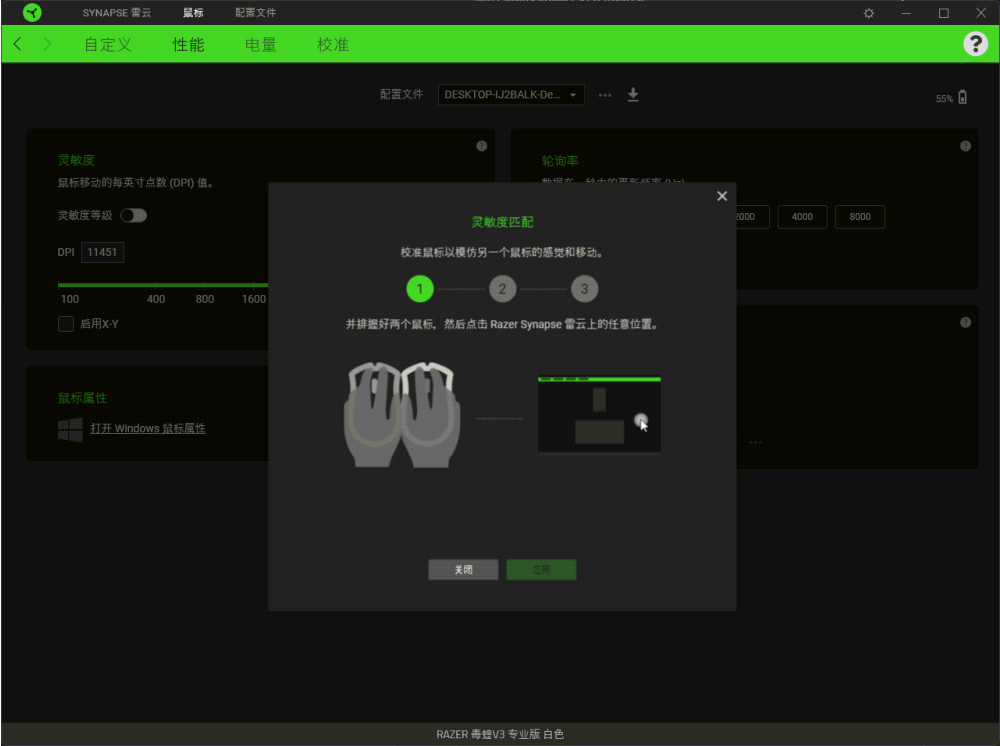Select the 8000 polling rate option
Image resolution: width=1000 pixels, height=746 pixels.
pyautogui.click(x=859, y=217)
